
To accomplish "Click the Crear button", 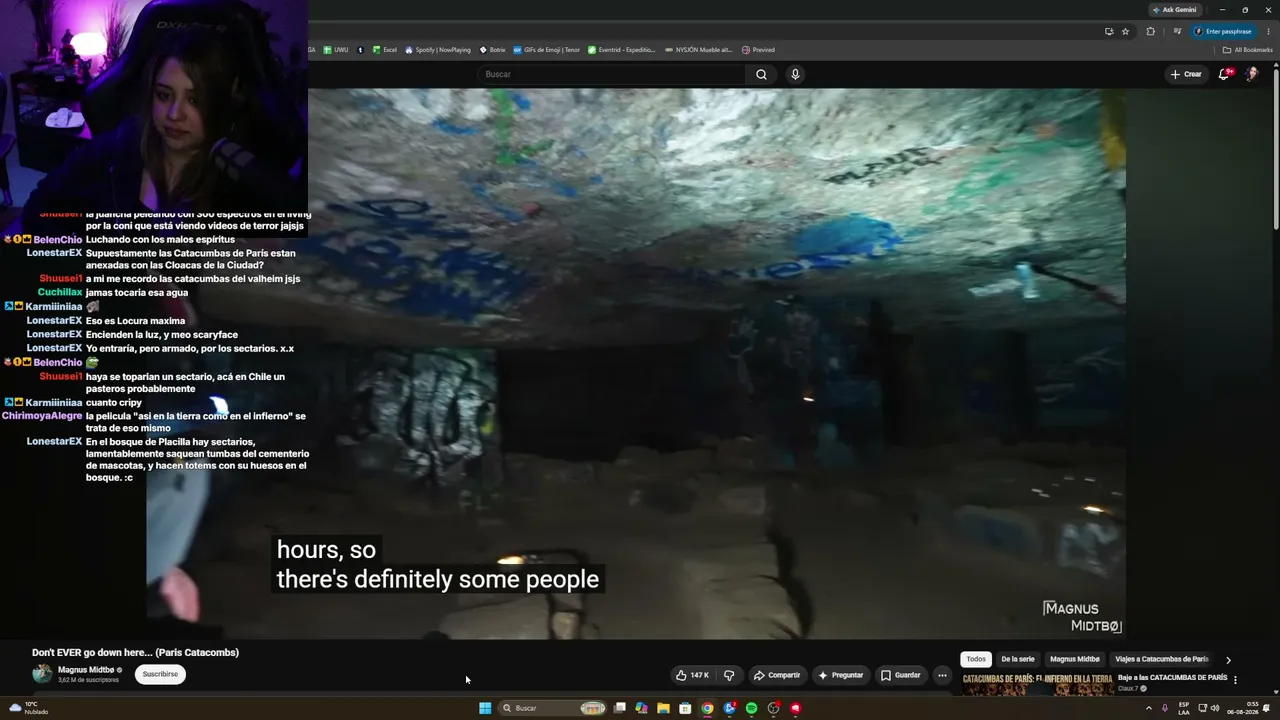I will [1186, 74].
